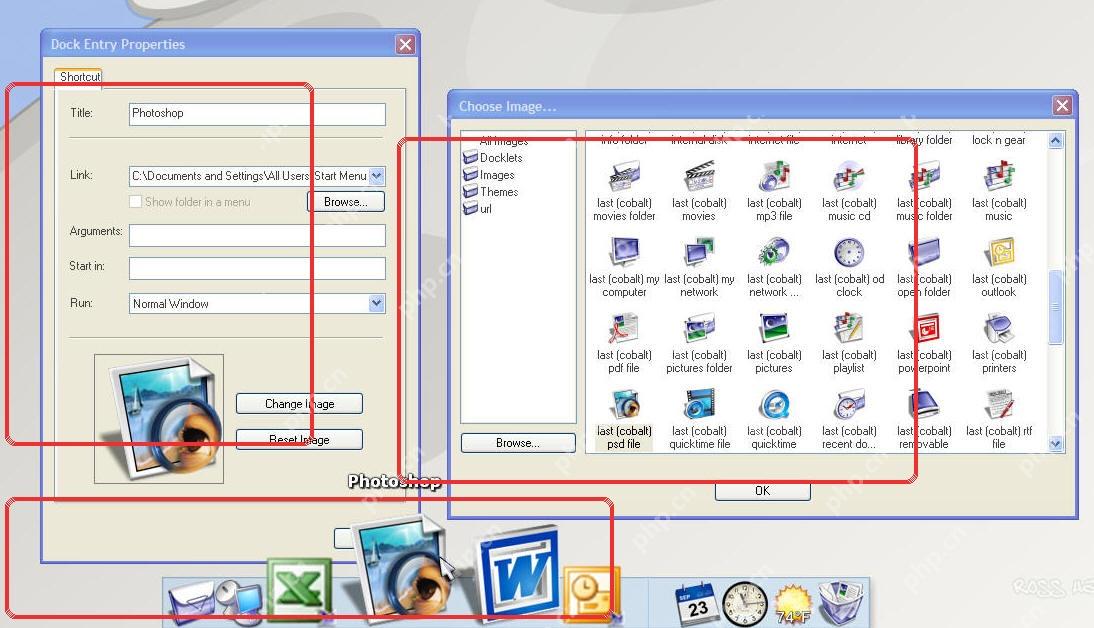Select the last (cobalt) music folder icon

pyautogui.click(x=924, y=177)
